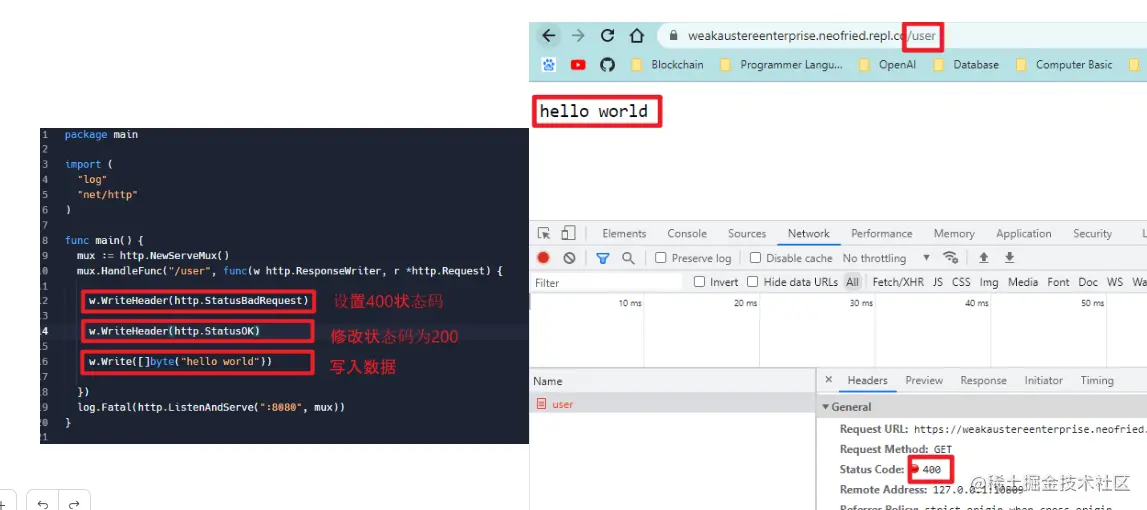Open the Initiator tab in request details
1147x510 pixels.
[x=1043, y=380]
